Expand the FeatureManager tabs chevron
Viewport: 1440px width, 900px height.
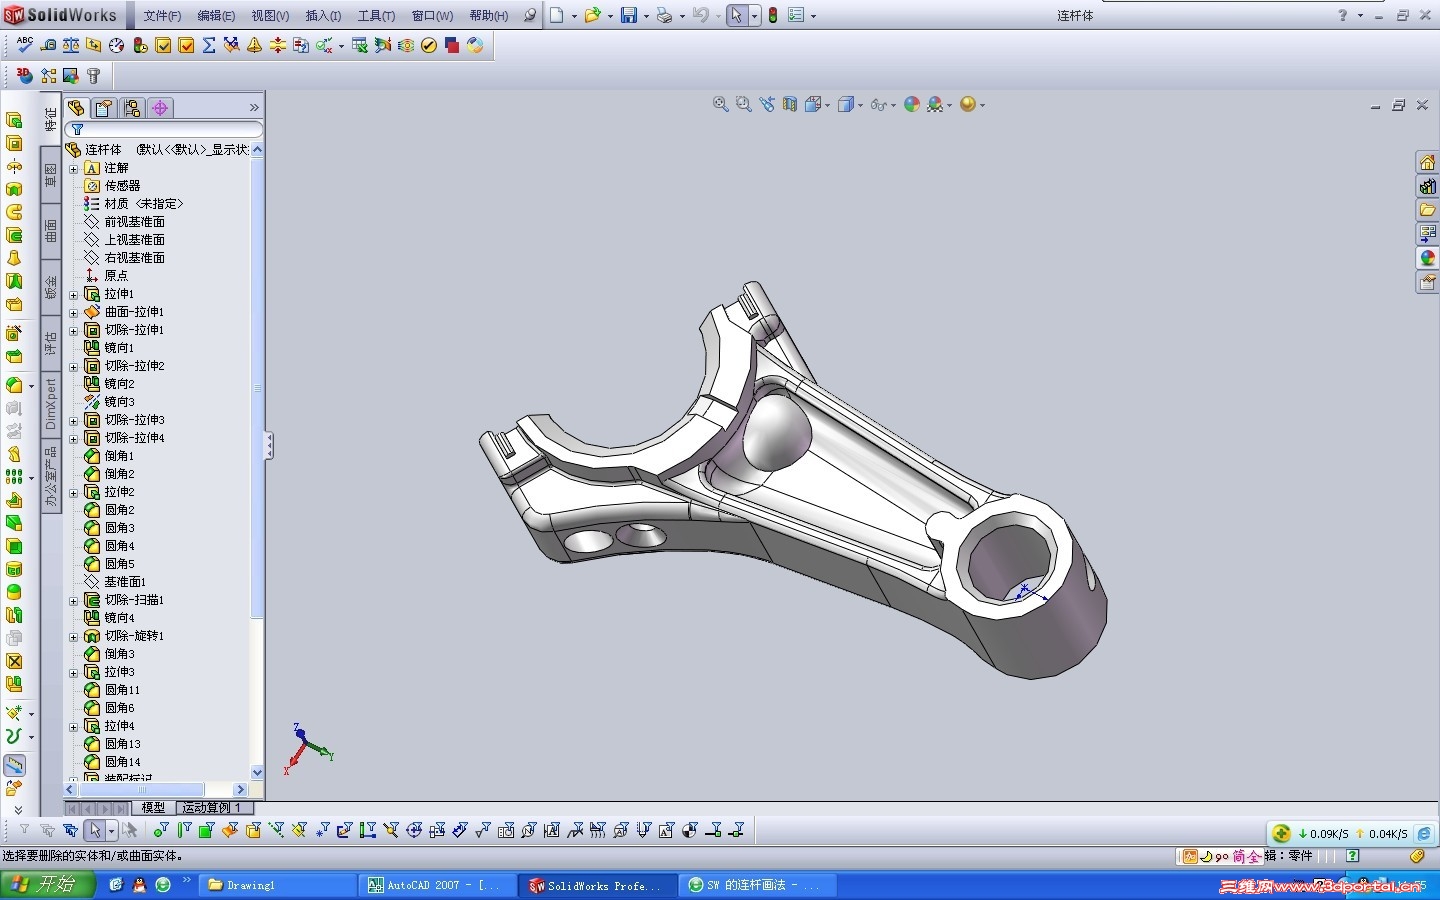pyautogui.click(x=254, y=107)
